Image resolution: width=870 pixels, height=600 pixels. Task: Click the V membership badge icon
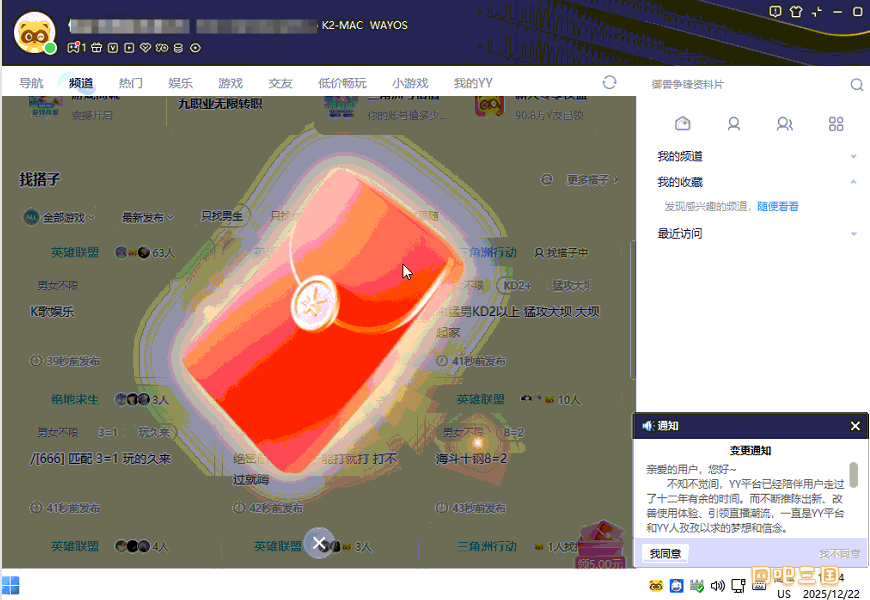click(113, 48)
